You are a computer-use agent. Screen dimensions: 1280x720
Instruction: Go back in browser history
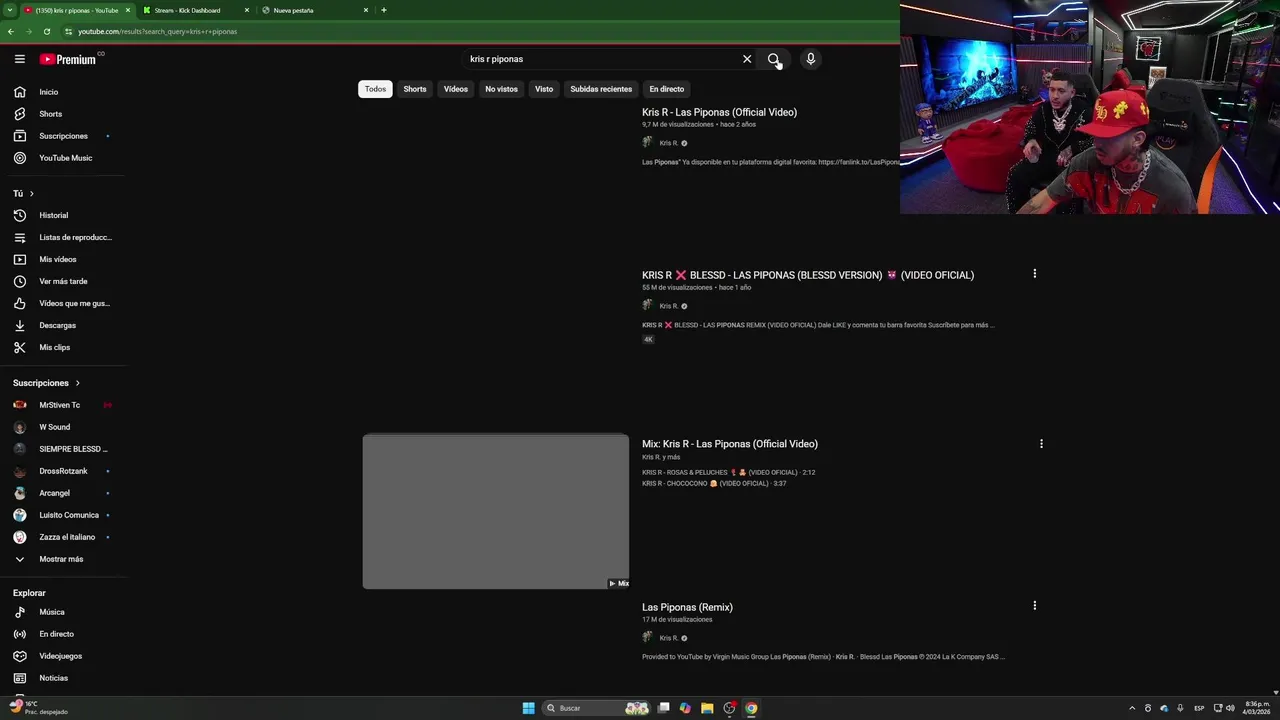coord(10,31)
